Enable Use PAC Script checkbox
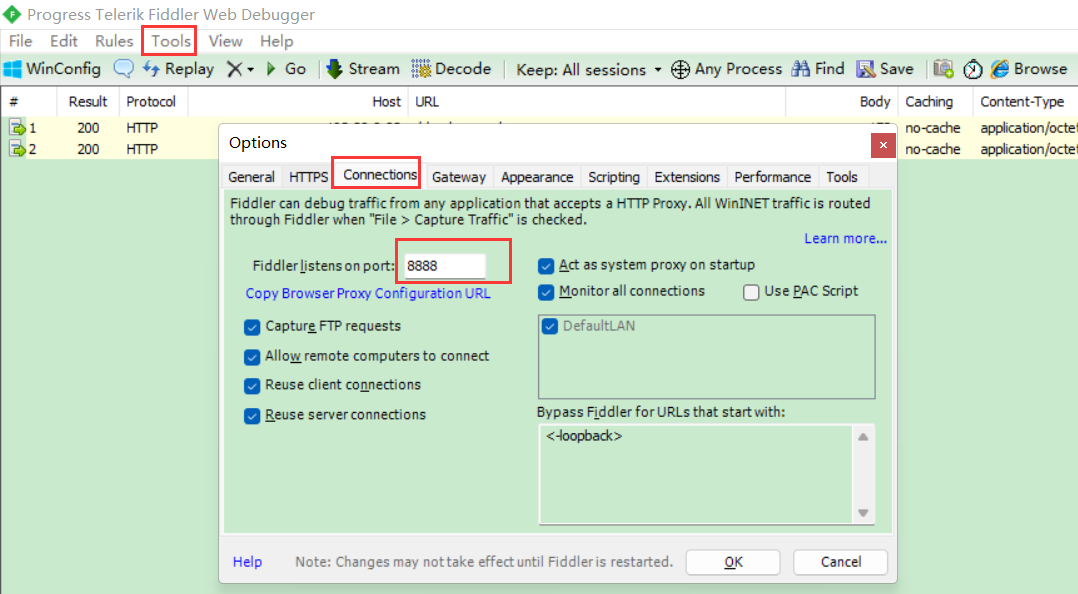1078x594 pixels. 751,292
